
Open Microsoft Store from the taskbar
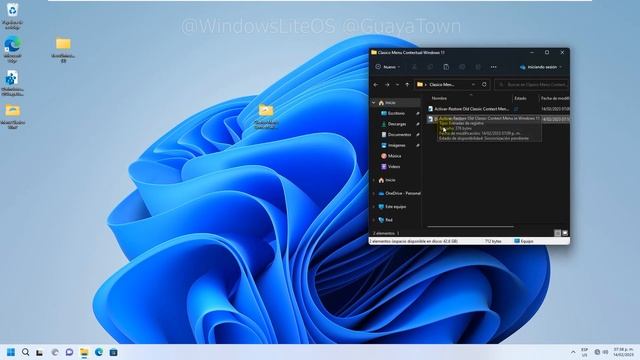[113, 352]
